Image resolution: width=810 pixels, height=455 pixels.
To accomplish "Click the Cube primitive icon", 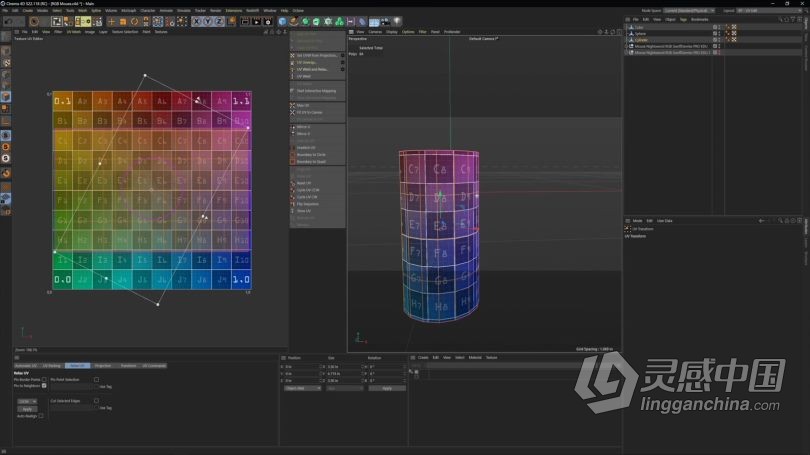I will [x=282, y=22].
